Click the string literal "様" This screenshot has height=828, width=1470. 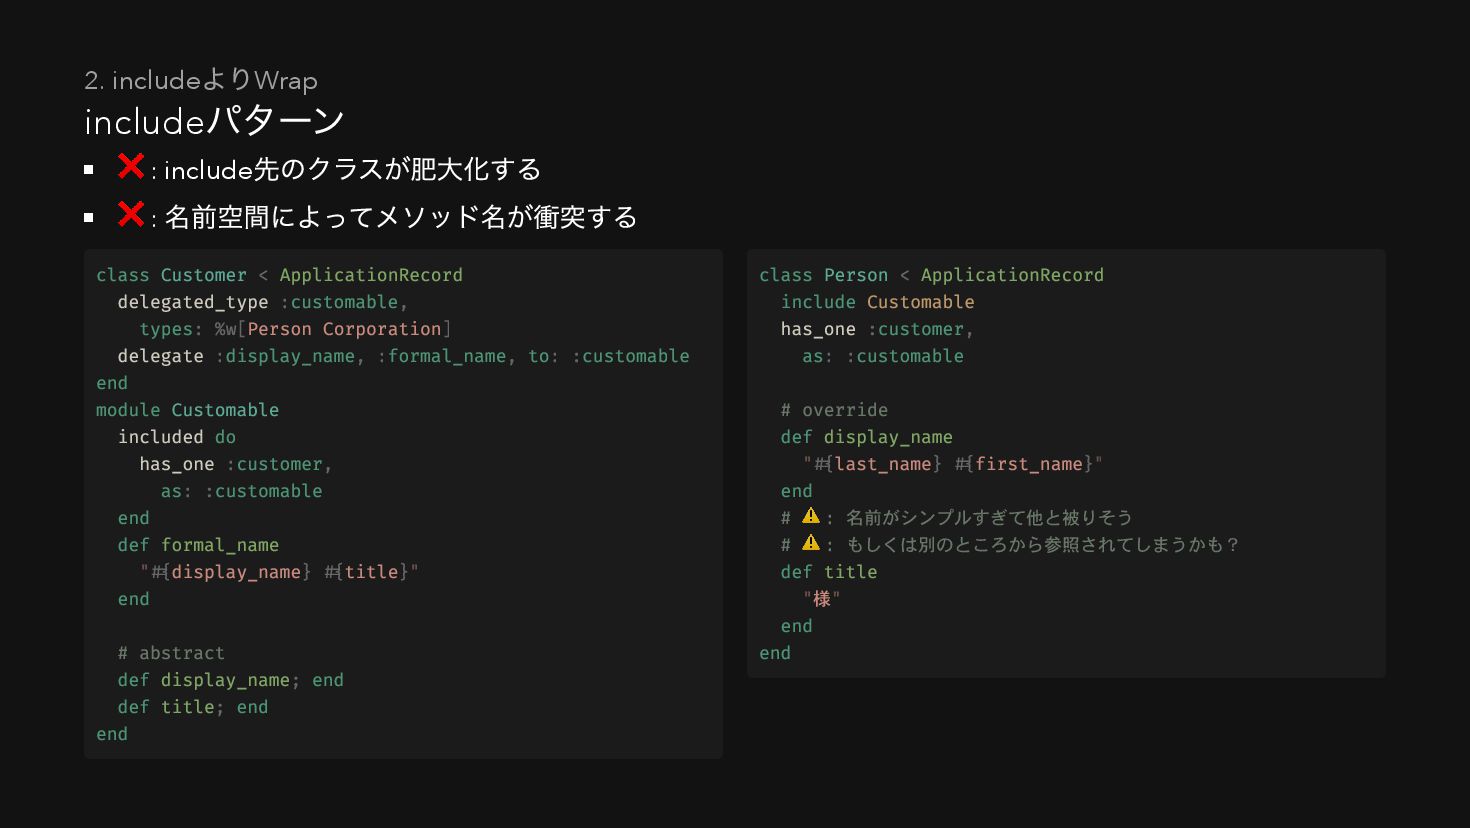pyautogui.click(x=821, y=599)
